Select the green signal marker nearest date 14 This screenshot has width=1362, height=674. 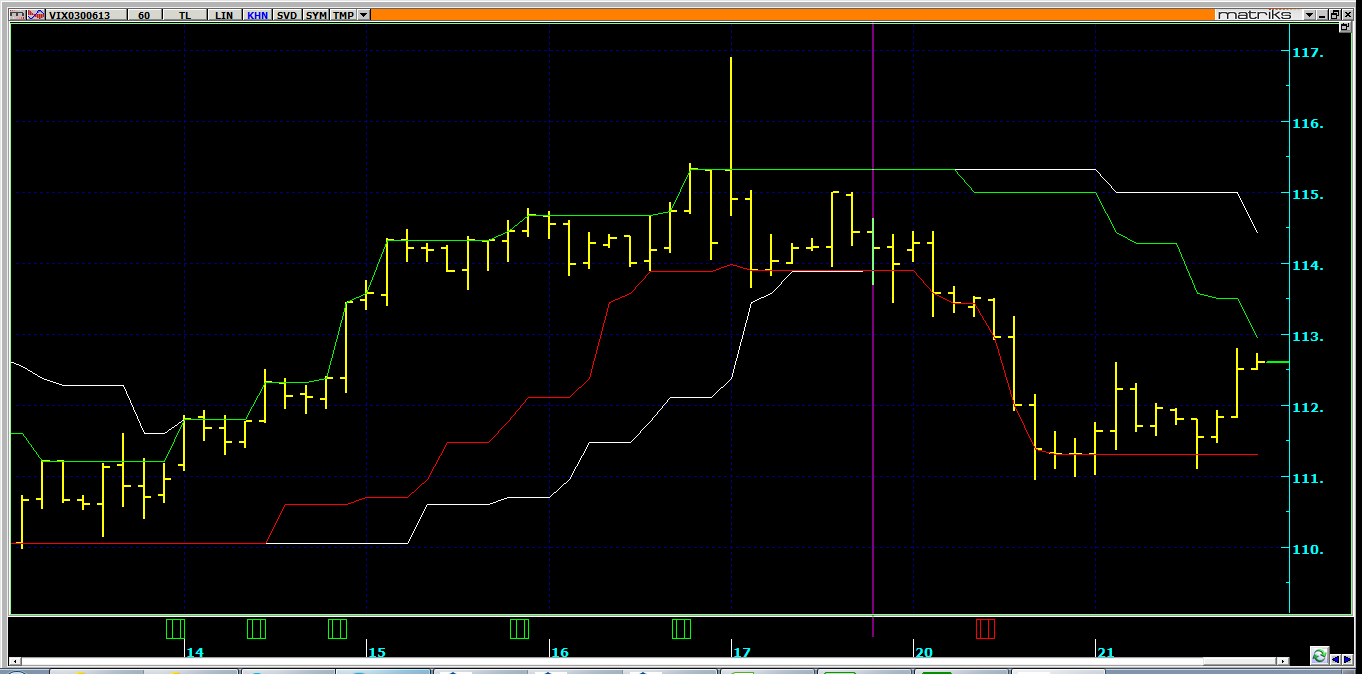pyautogui.click(x=175, y=628)
